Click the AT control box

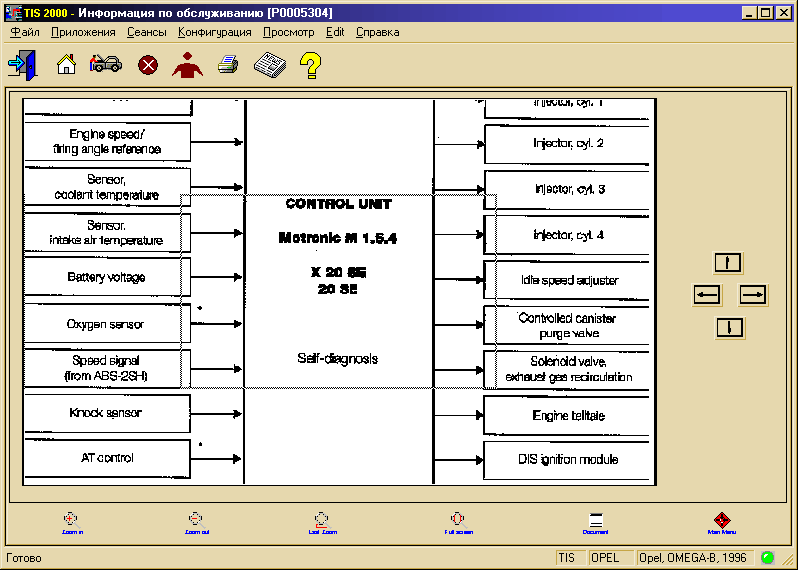[x=107, y=458]
